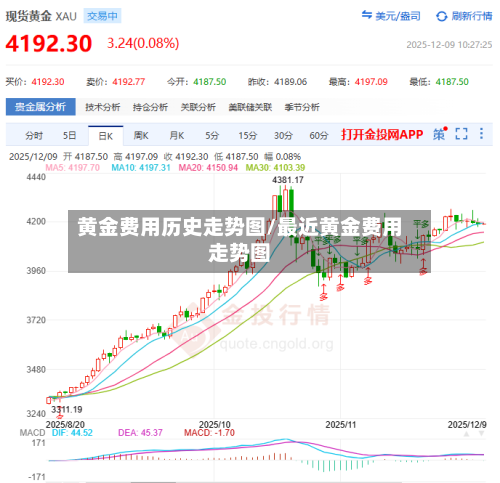The height and width of the screenshot is (483, 500).
Task: Click the DIF: 44.52 indicator label
Action: coord(72,433)
